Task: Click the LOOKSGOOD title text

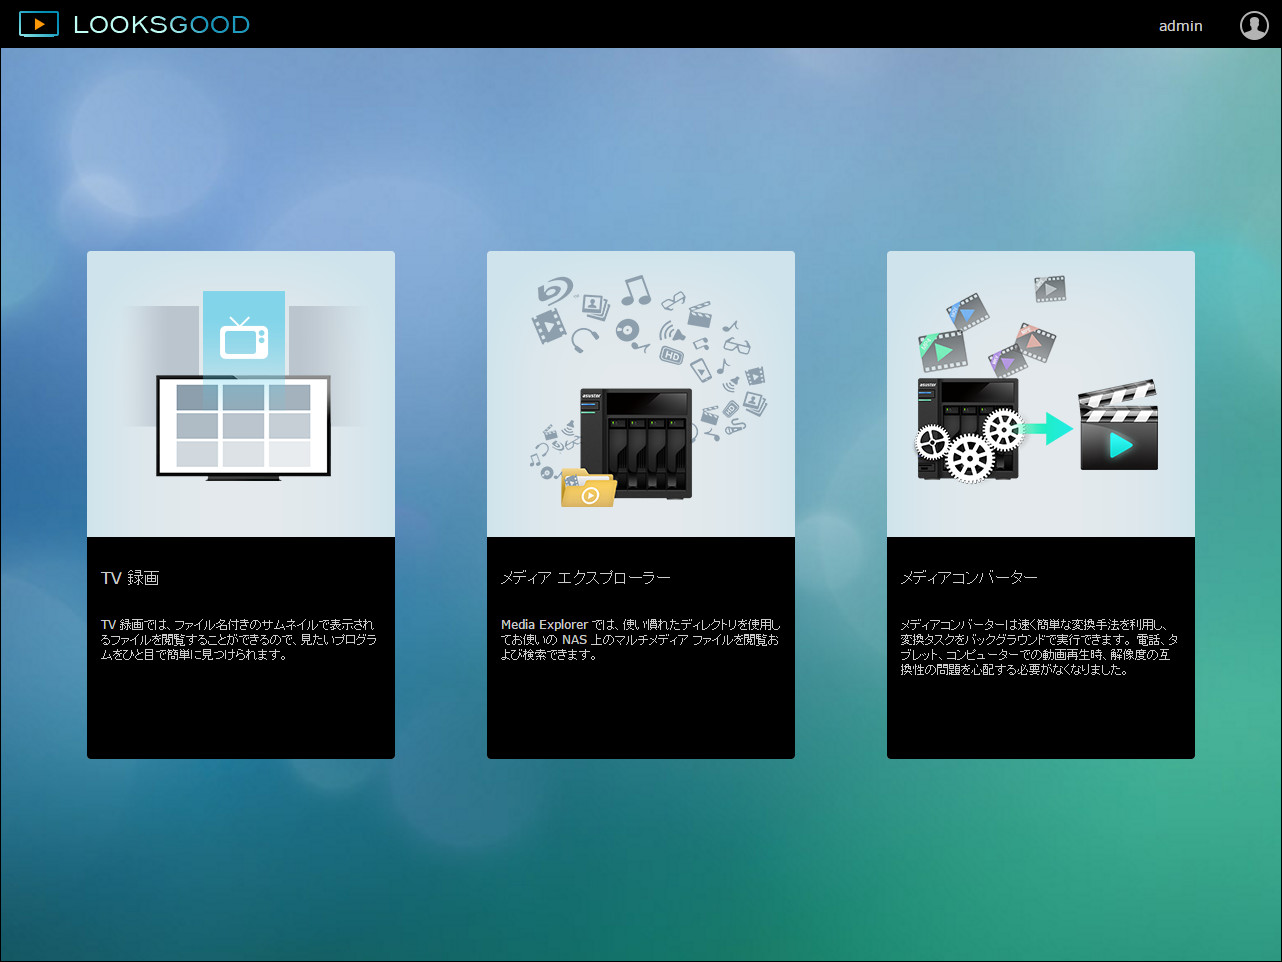Action: tap(162, 24)
